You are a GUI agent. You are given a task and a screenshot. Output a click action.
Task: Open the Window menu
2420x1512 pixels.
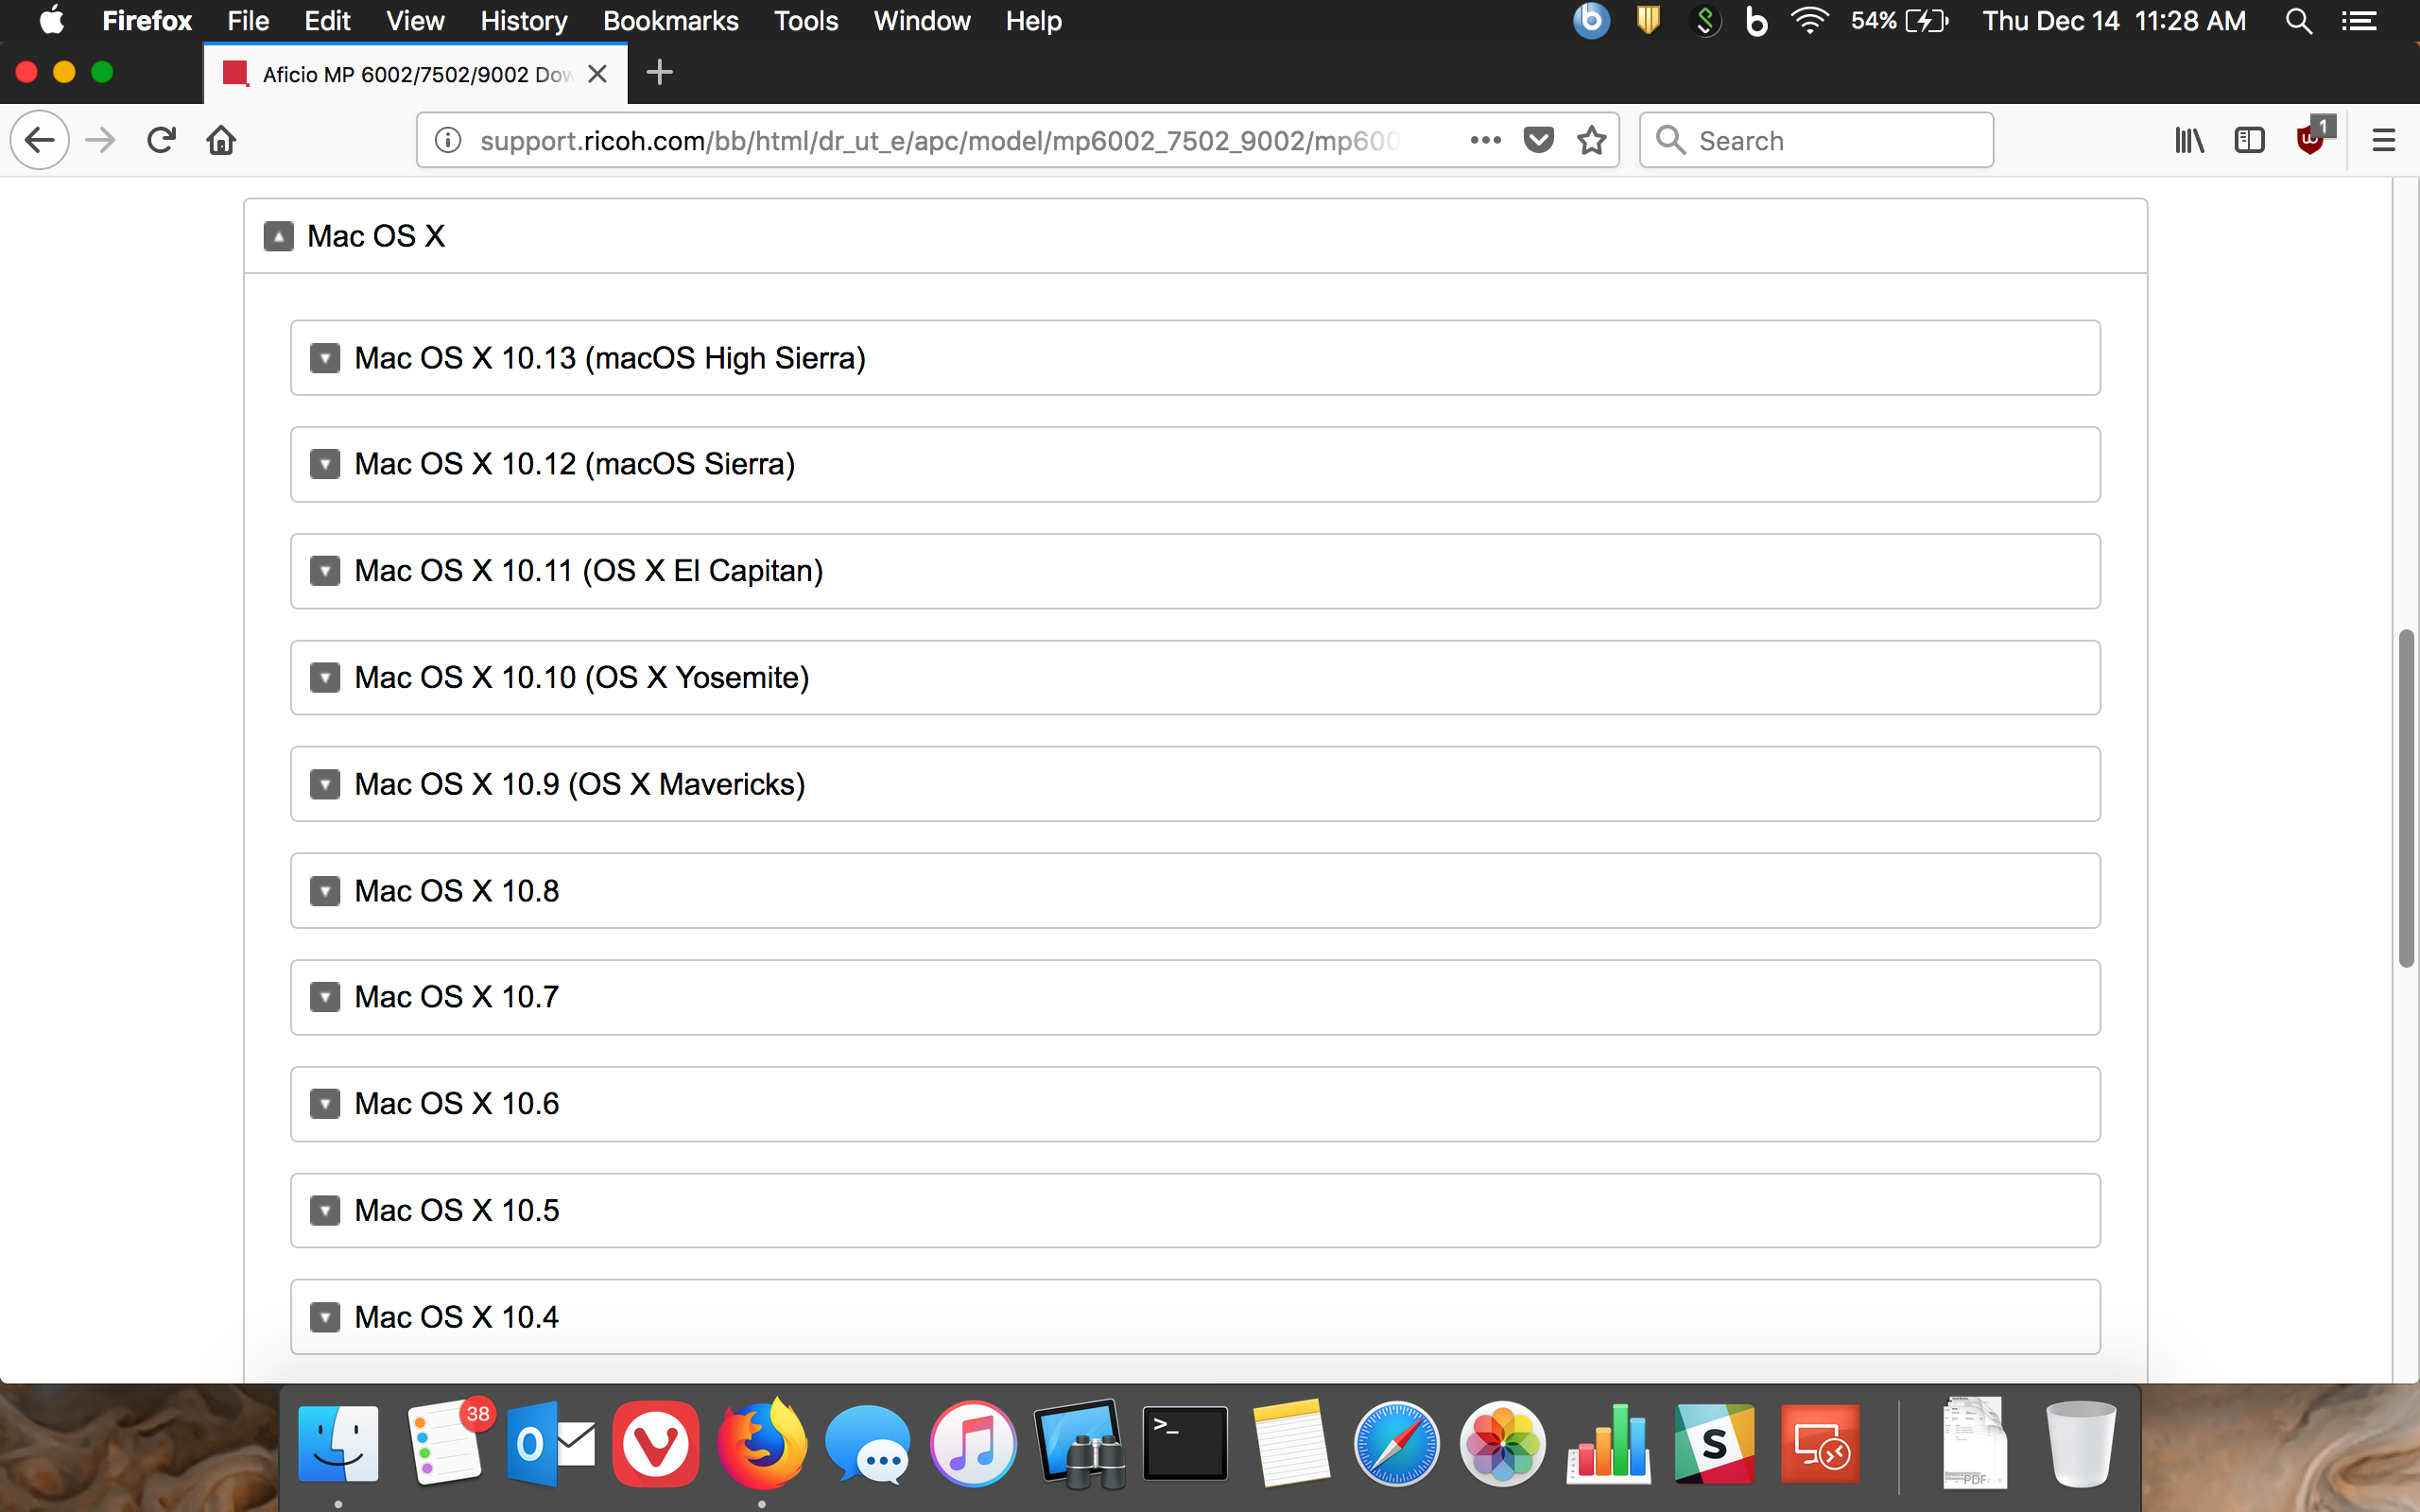[x=922, y=21]
